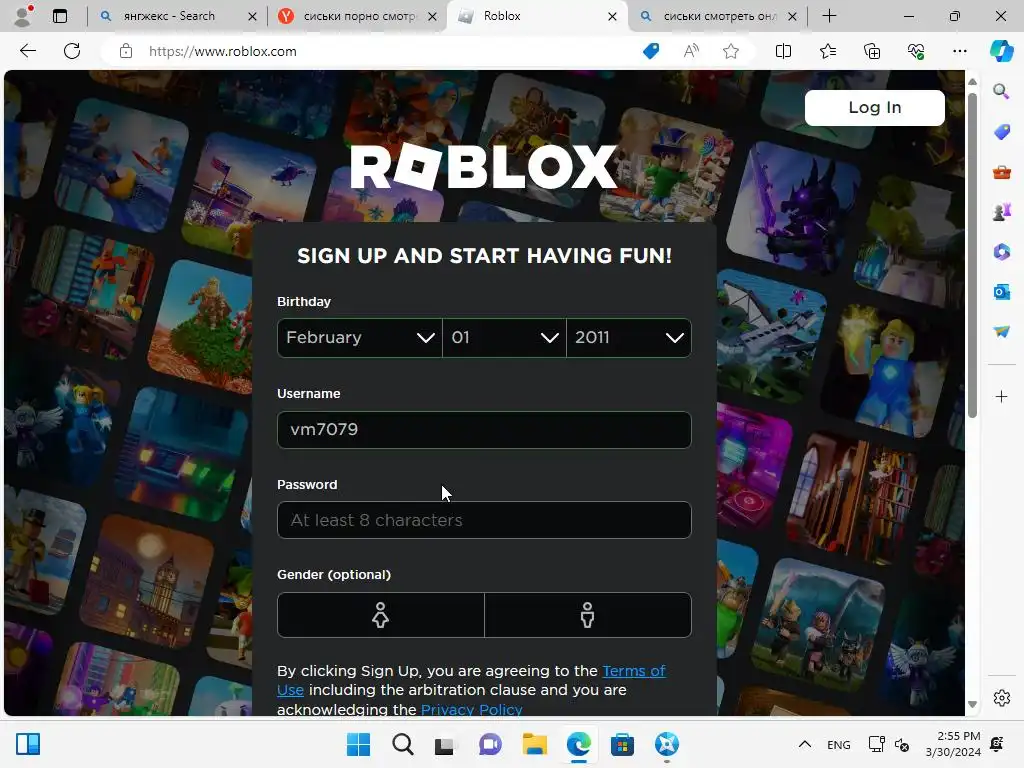Open the sidebar Microsoft 365 icon
1024x768 pixels.
click(x=1001, y=252)
